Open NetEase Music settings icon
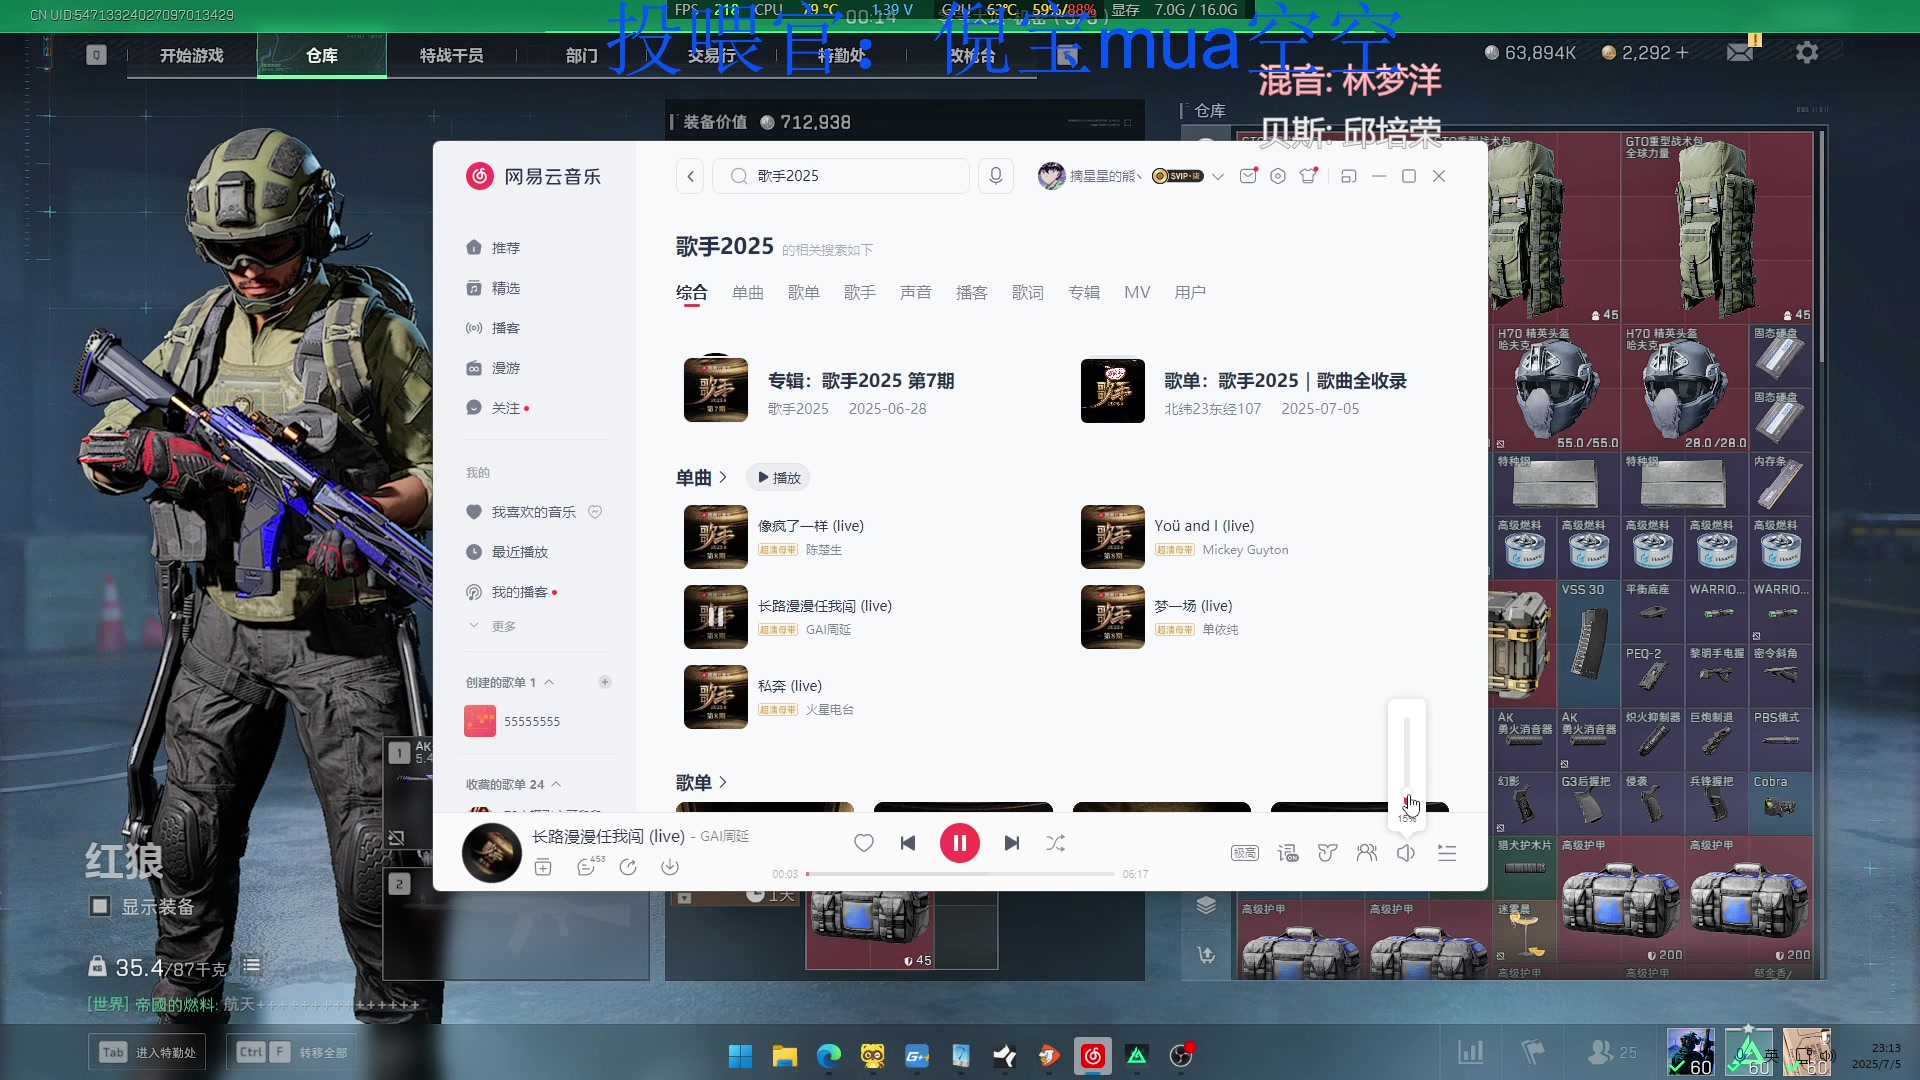 (1278, 176)
